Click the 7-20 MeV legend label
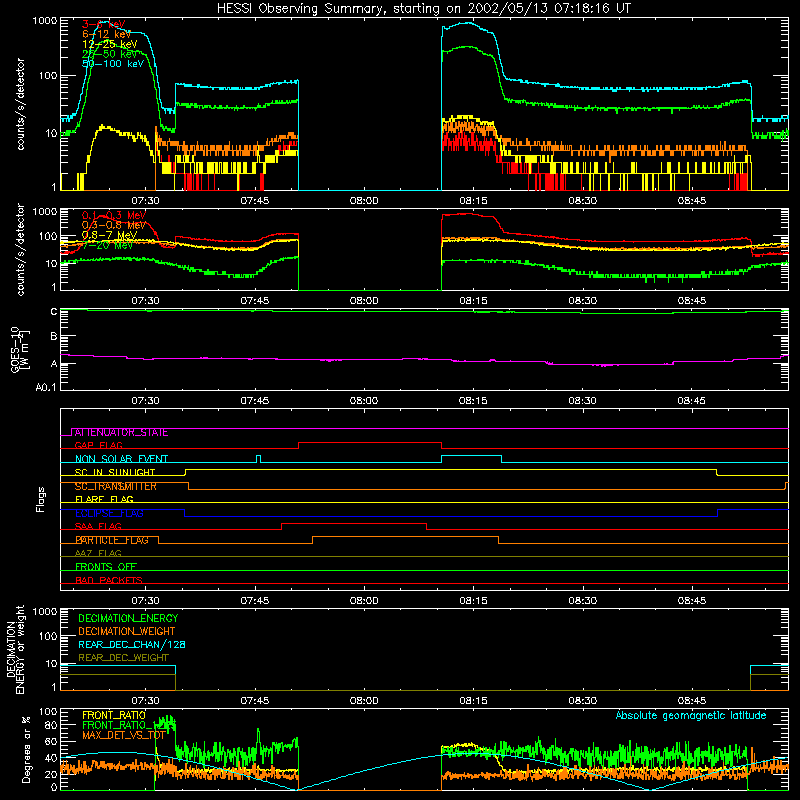800x800 pixels. pos(108,245)
